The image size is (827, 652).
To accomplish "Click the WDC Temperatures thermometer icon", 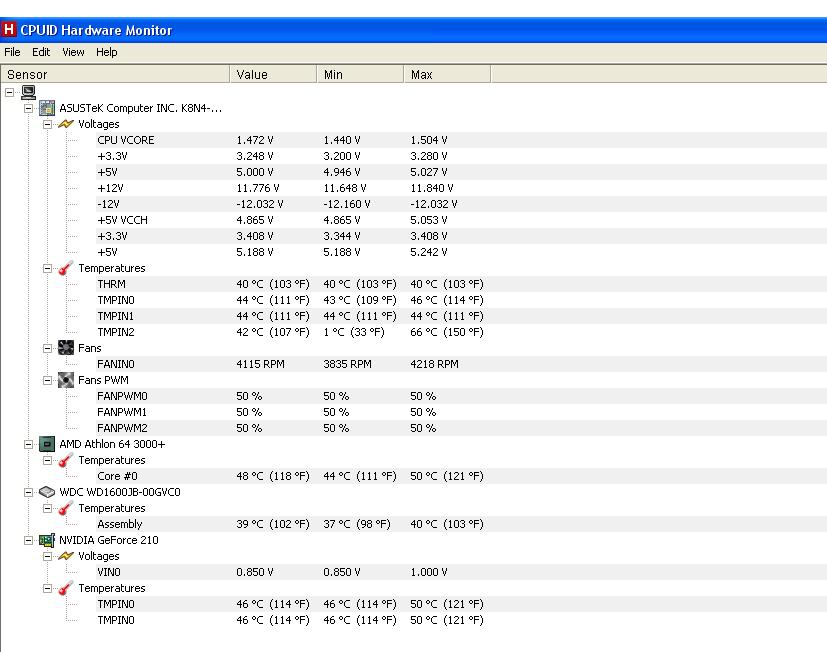I will (x=65, y=508).
